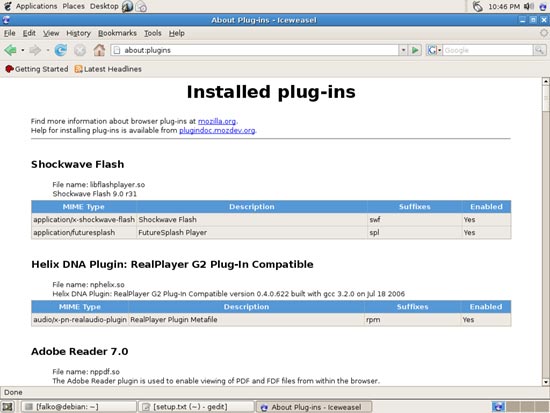Click the 10:46 PM clock
Viewport: 550px width, 413px height.
pyautogui.click(x=504, y=6)
